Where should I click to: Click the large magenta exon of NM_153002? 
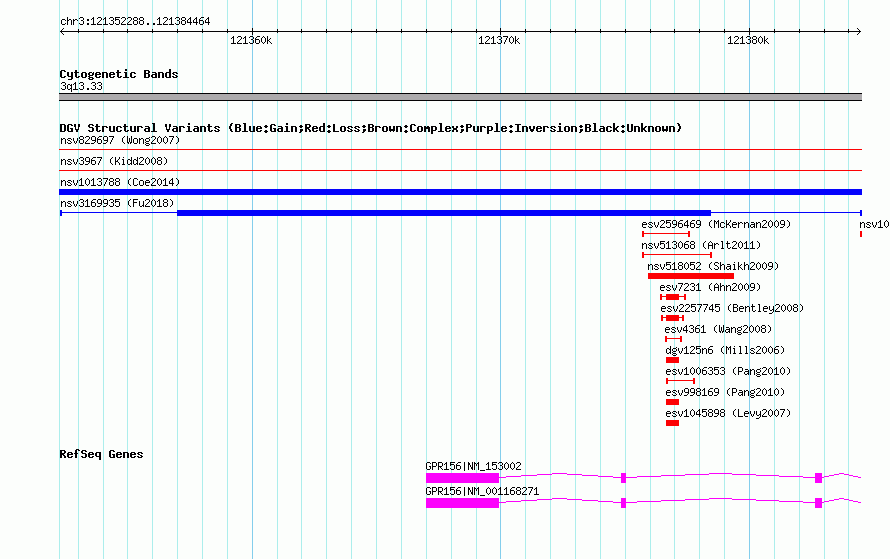click(463, 478)
